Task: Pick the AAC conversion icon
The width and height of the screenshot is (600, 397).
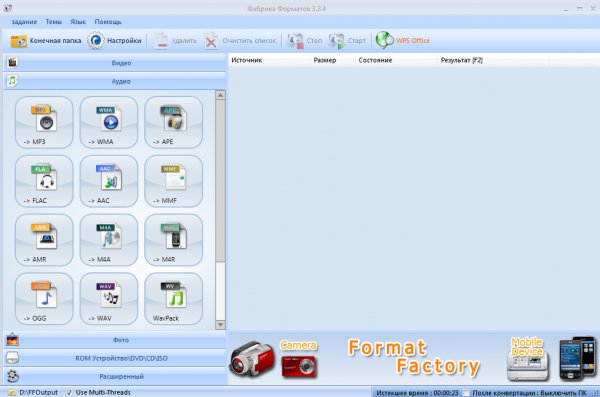Action: click(x=109, y=181)
